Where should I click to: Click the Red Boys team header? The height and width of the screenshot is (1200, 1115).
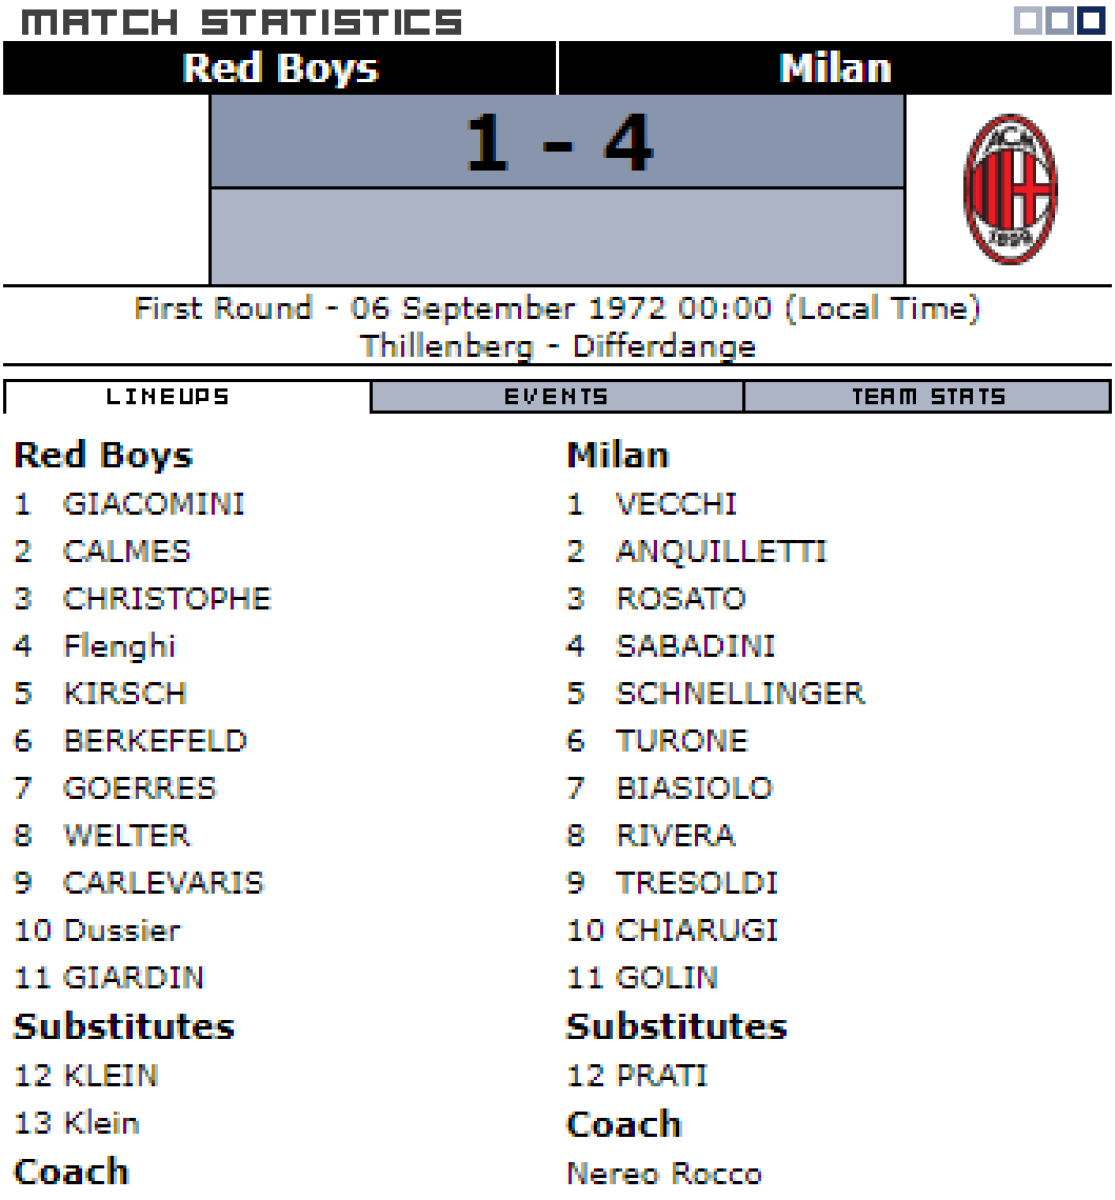tap(280, 68)
